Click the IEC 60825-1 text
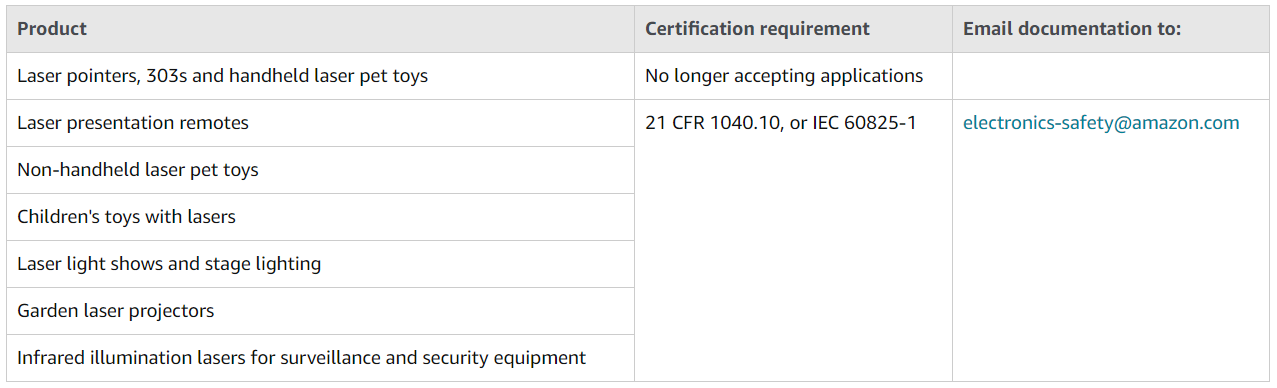Viewport: 1277px width, 388px height. point(861,123)
